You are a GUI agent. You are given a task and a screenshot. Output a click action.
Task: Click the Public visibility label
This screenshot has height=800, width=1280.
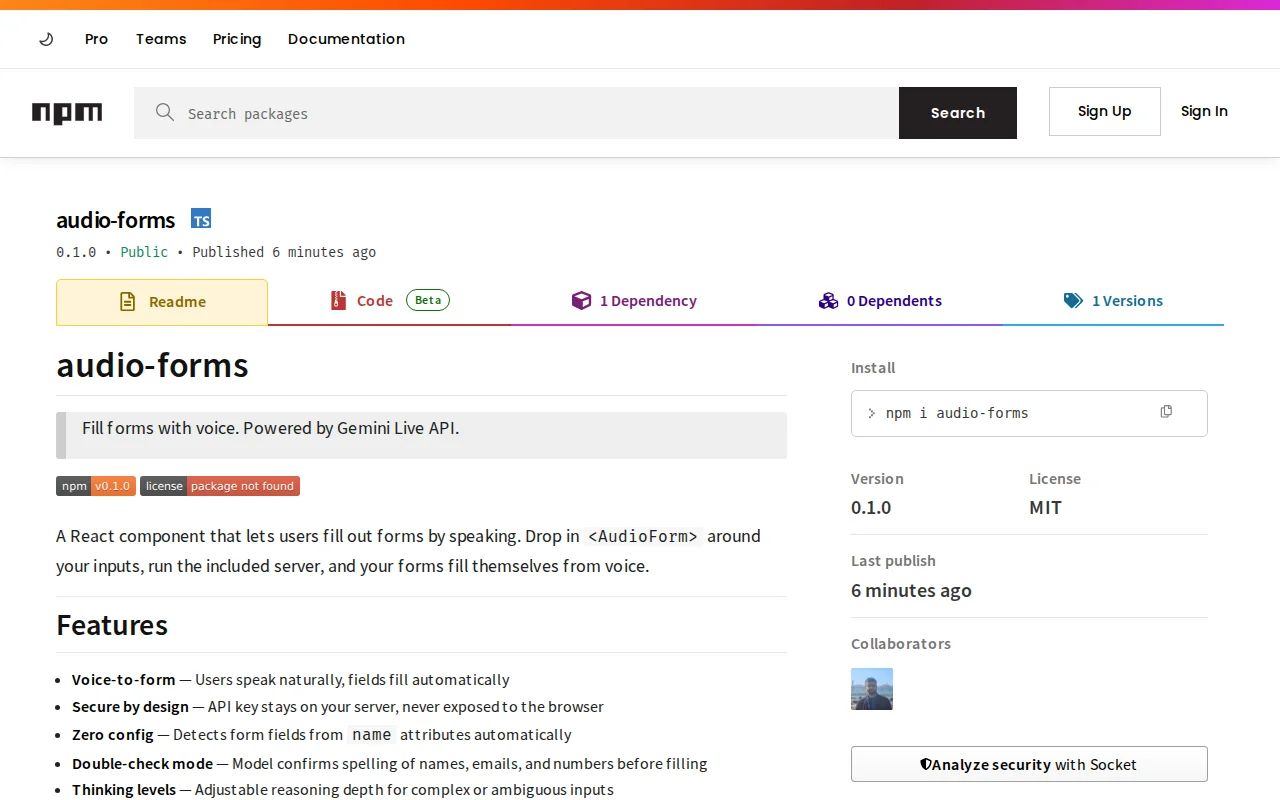point(144,252)
